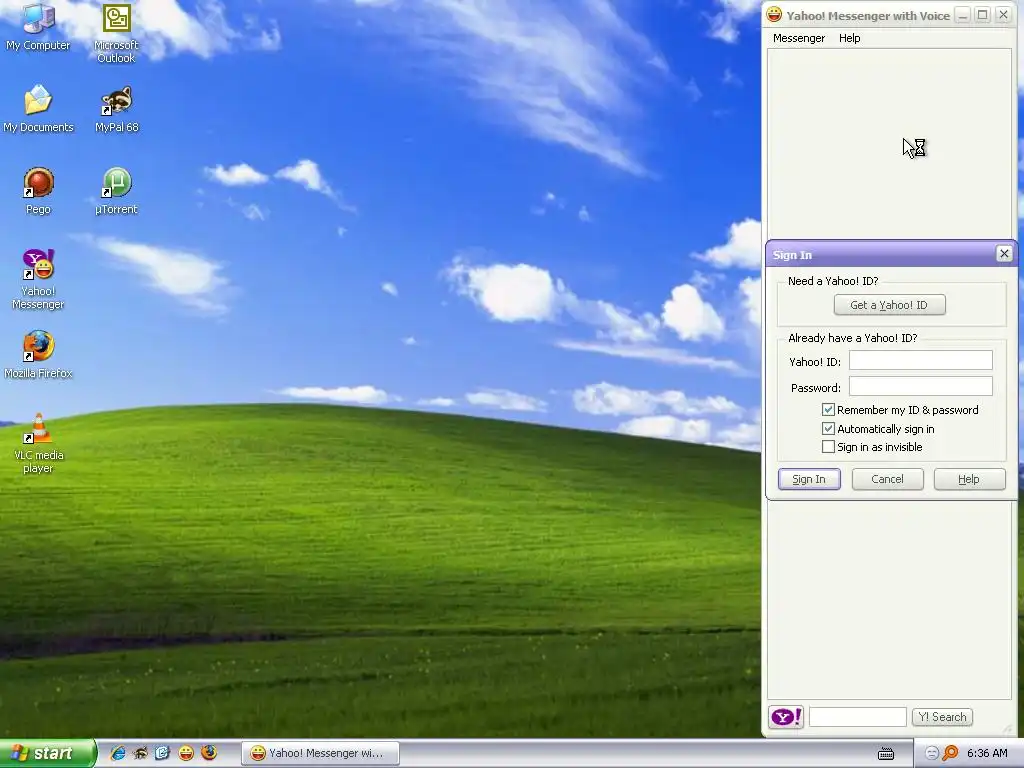The height and width of the screenshot is (768, 1024).
Task: Maximize the Yahoo! Messenger window
Action: click(x=983, y=15)
